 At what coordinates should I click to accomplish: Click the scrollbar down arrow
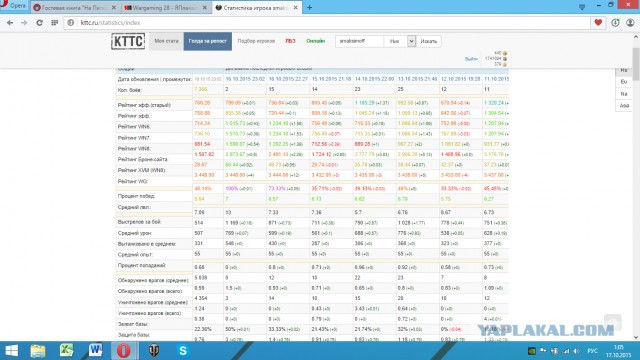pos(636,337)
